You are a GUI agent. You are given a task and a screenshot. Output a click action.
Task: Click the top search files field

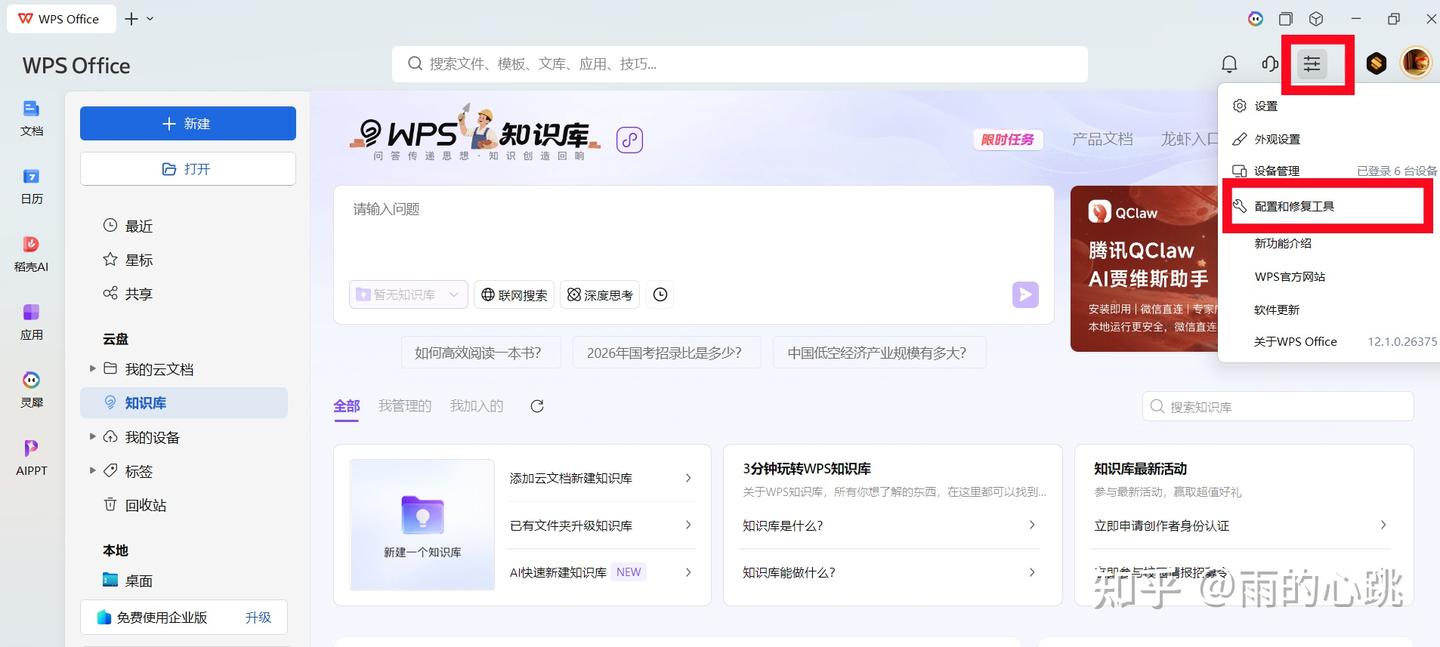click(740, 64)
